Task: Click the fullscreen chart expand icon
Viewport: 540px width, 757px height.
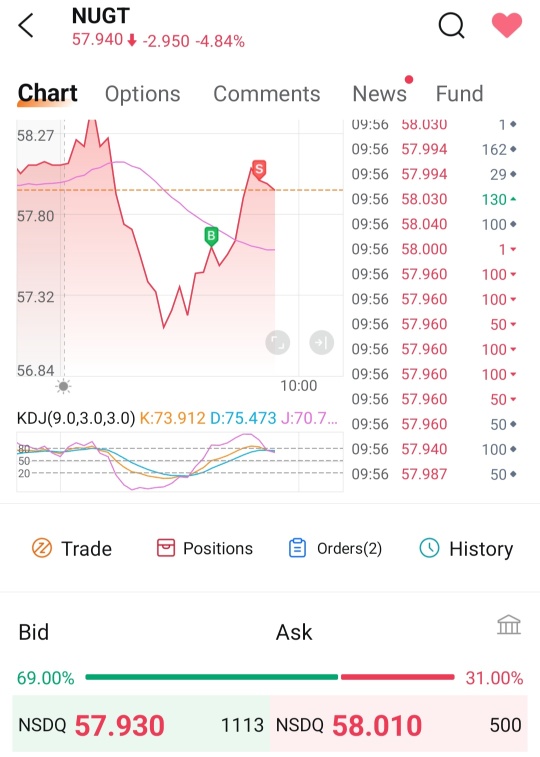Action: (x=277, y=343)
